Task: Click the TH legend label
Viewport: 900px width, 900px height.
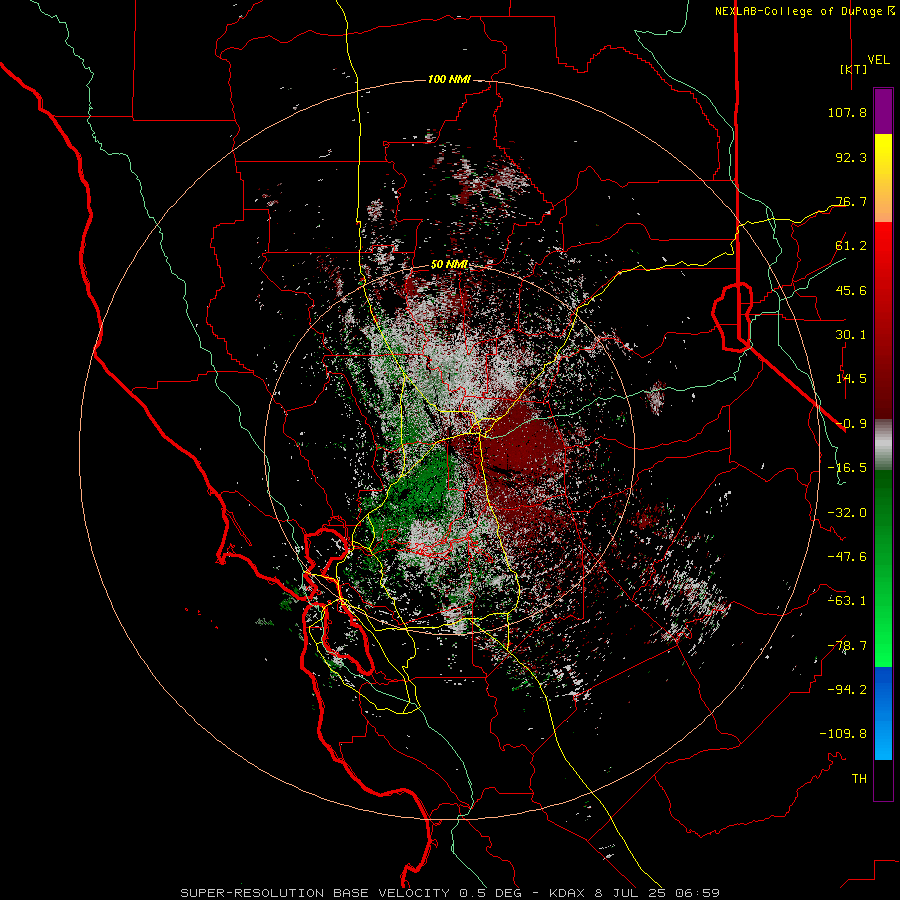Action: coord(859,779)
